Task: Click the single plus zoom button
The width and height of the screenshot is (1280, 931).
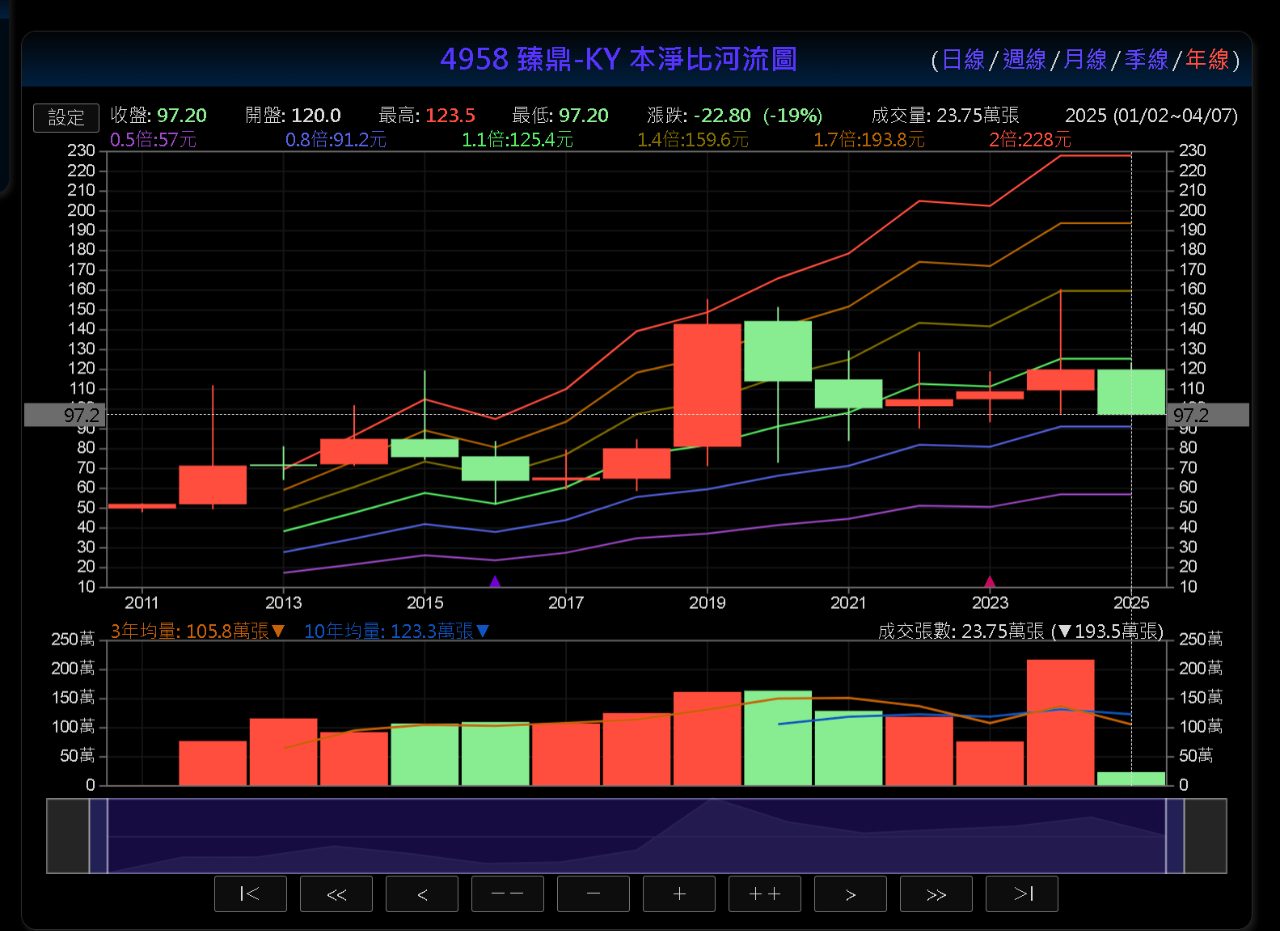Action: coord(679,894)
